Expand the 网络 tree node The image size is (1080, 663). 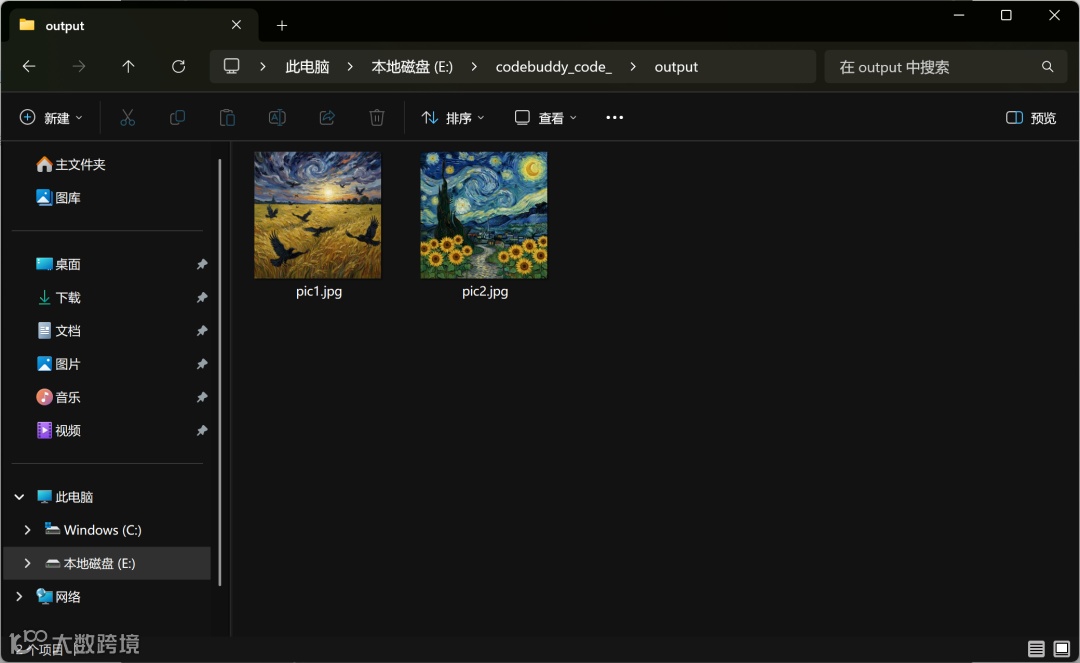click(19, 596)
